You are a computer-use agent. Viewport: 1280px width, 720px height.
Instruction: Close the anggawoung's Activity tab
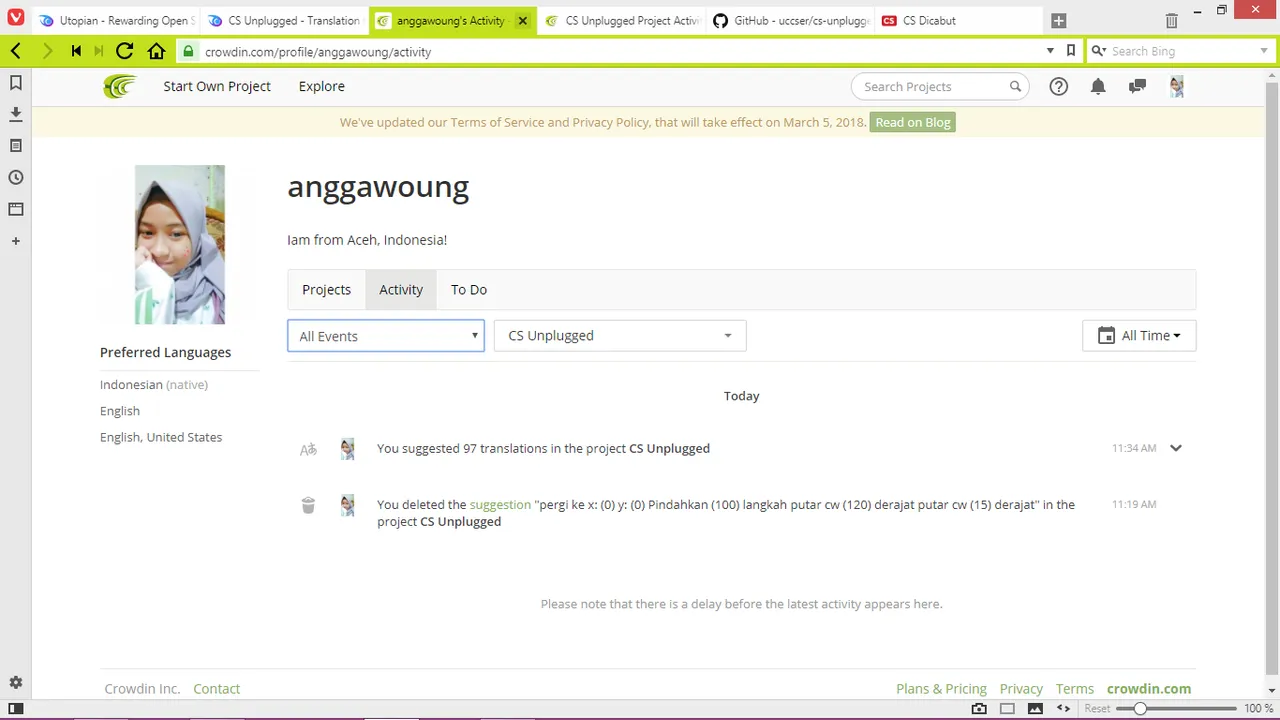click(x=522, y=21)
